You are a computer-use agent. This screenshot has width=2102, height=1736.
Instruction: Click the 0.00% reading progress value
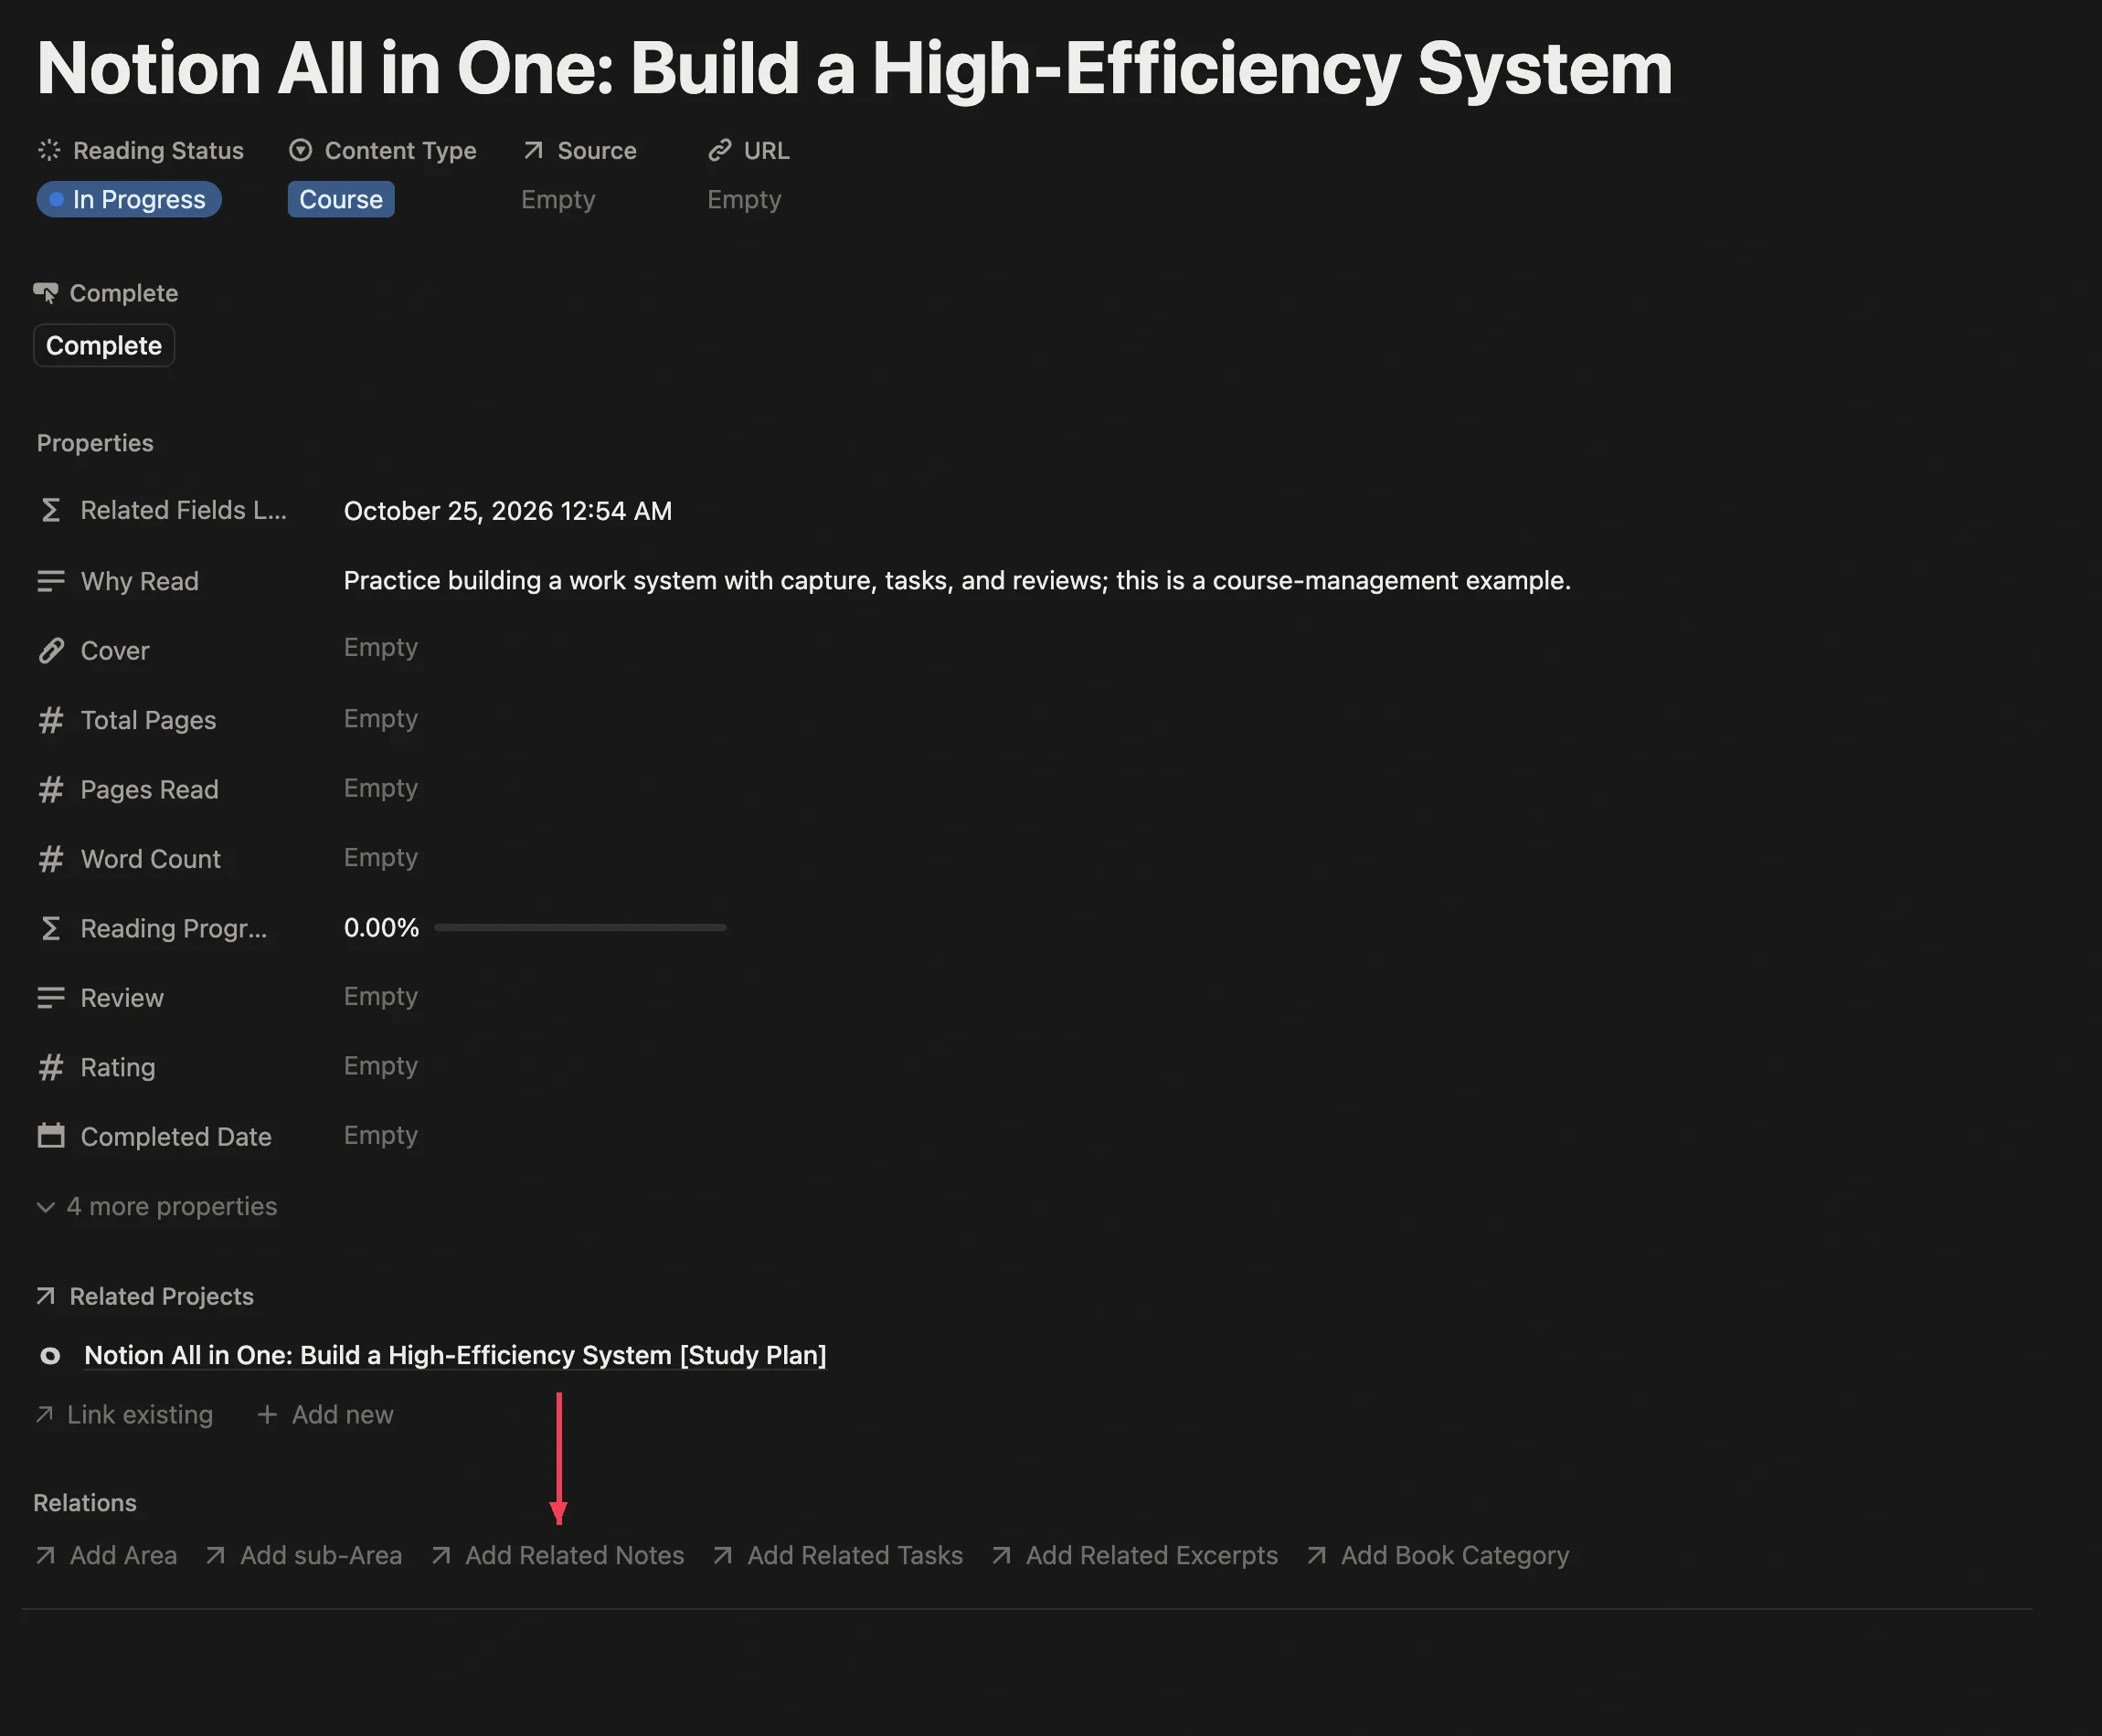tap(381, 927)
